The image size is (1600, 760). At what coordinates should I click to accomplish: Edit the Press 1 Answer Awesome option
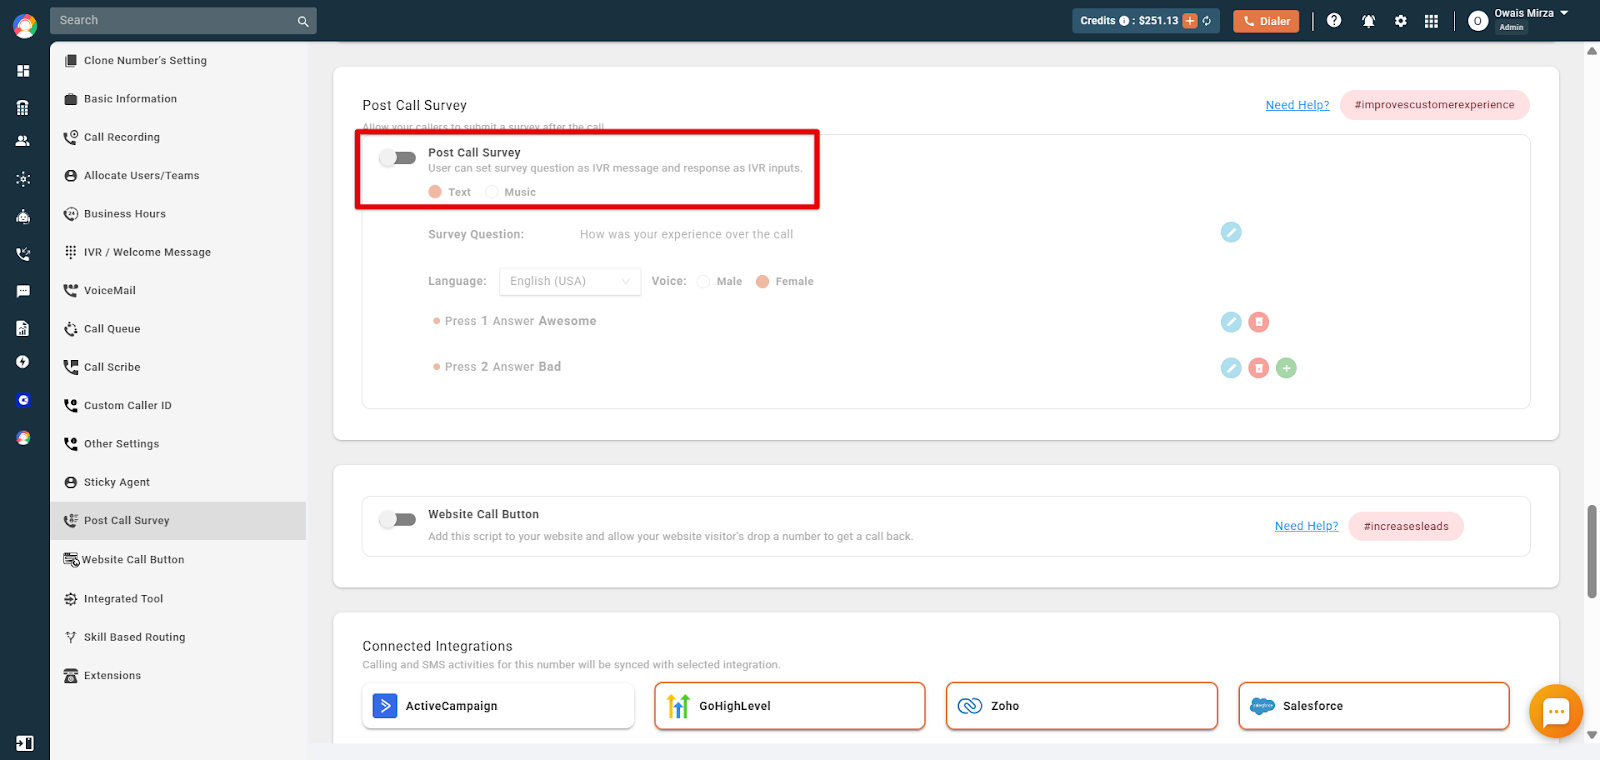pyautogui.click(x=1231, y=322)
